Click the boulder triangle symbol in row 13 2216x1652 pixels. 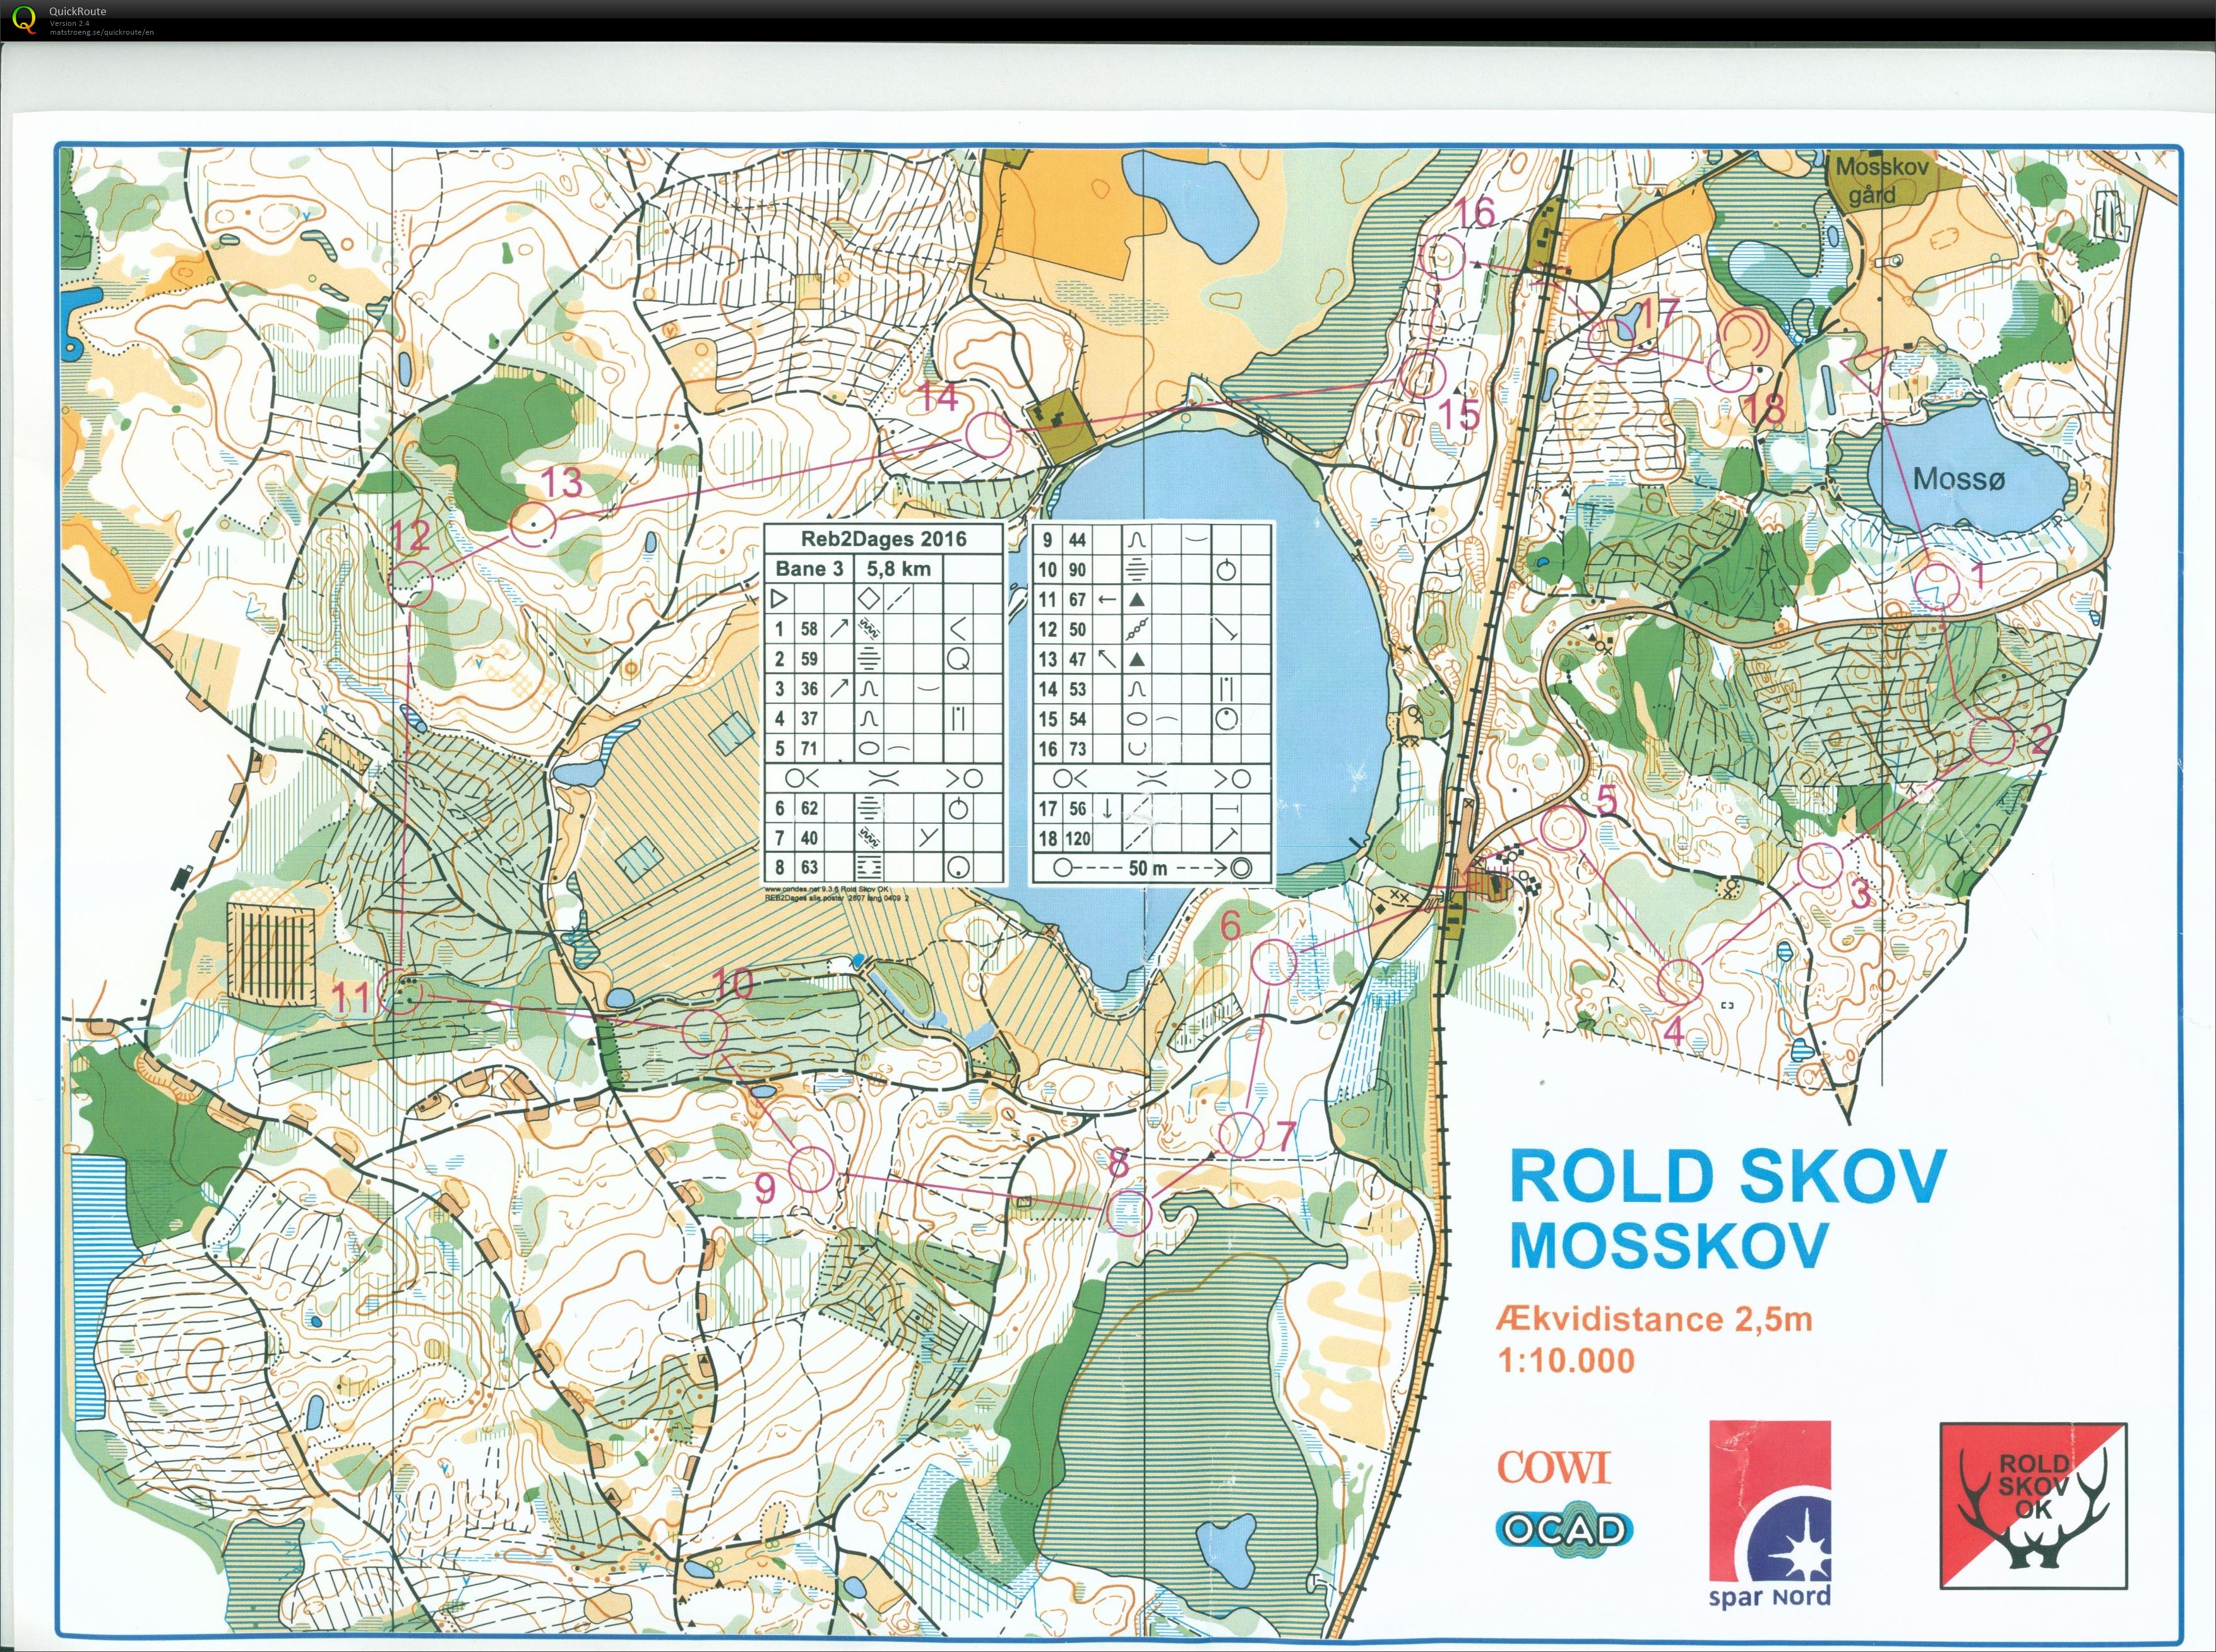1137,659
